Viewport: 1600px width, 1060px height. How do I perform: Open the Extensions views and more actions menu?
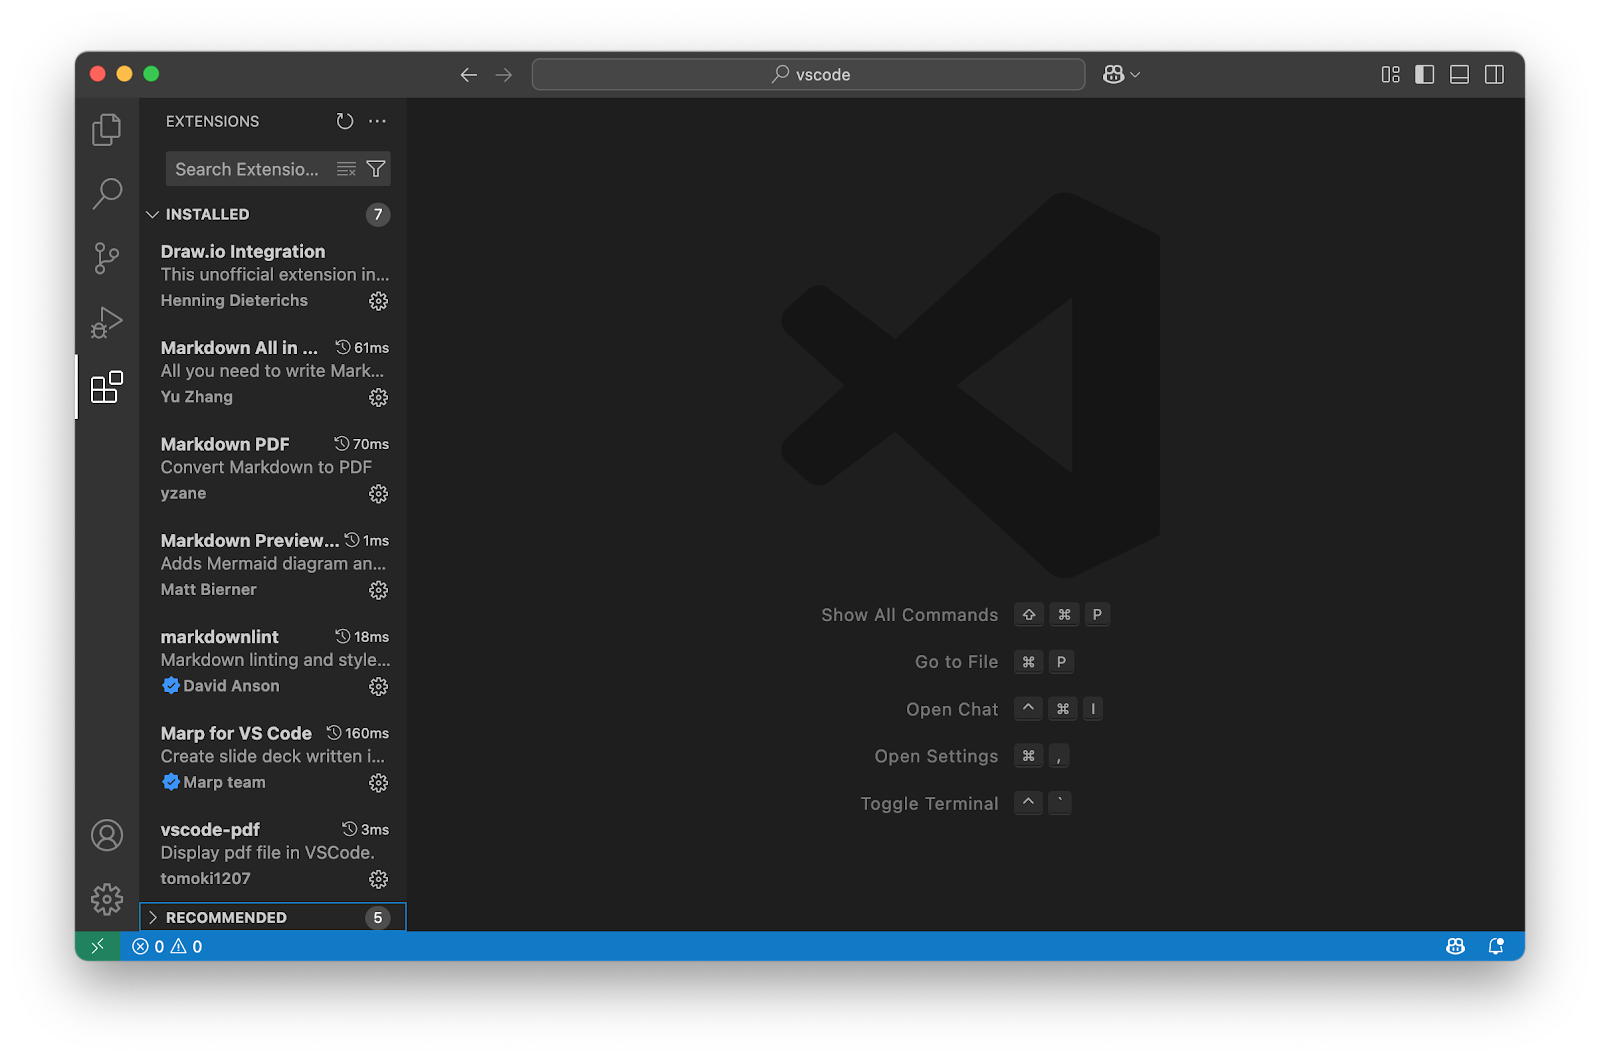(x=377, y=121)
